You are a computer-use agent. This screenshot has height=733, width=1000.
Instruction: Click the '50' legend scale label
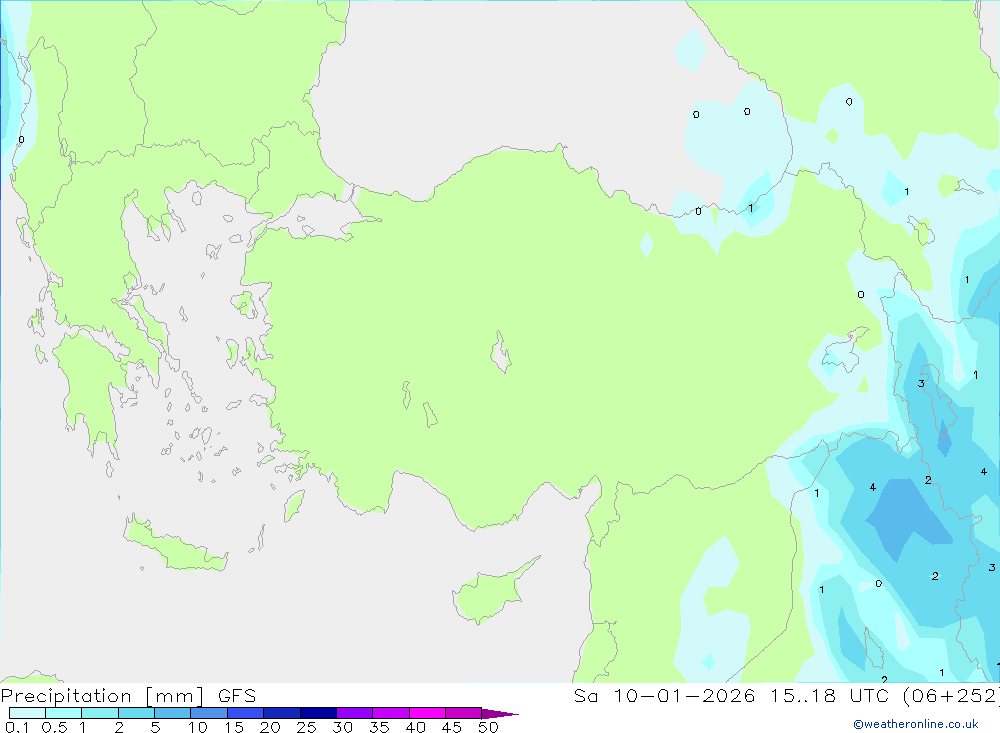click(x=488, y=727)
